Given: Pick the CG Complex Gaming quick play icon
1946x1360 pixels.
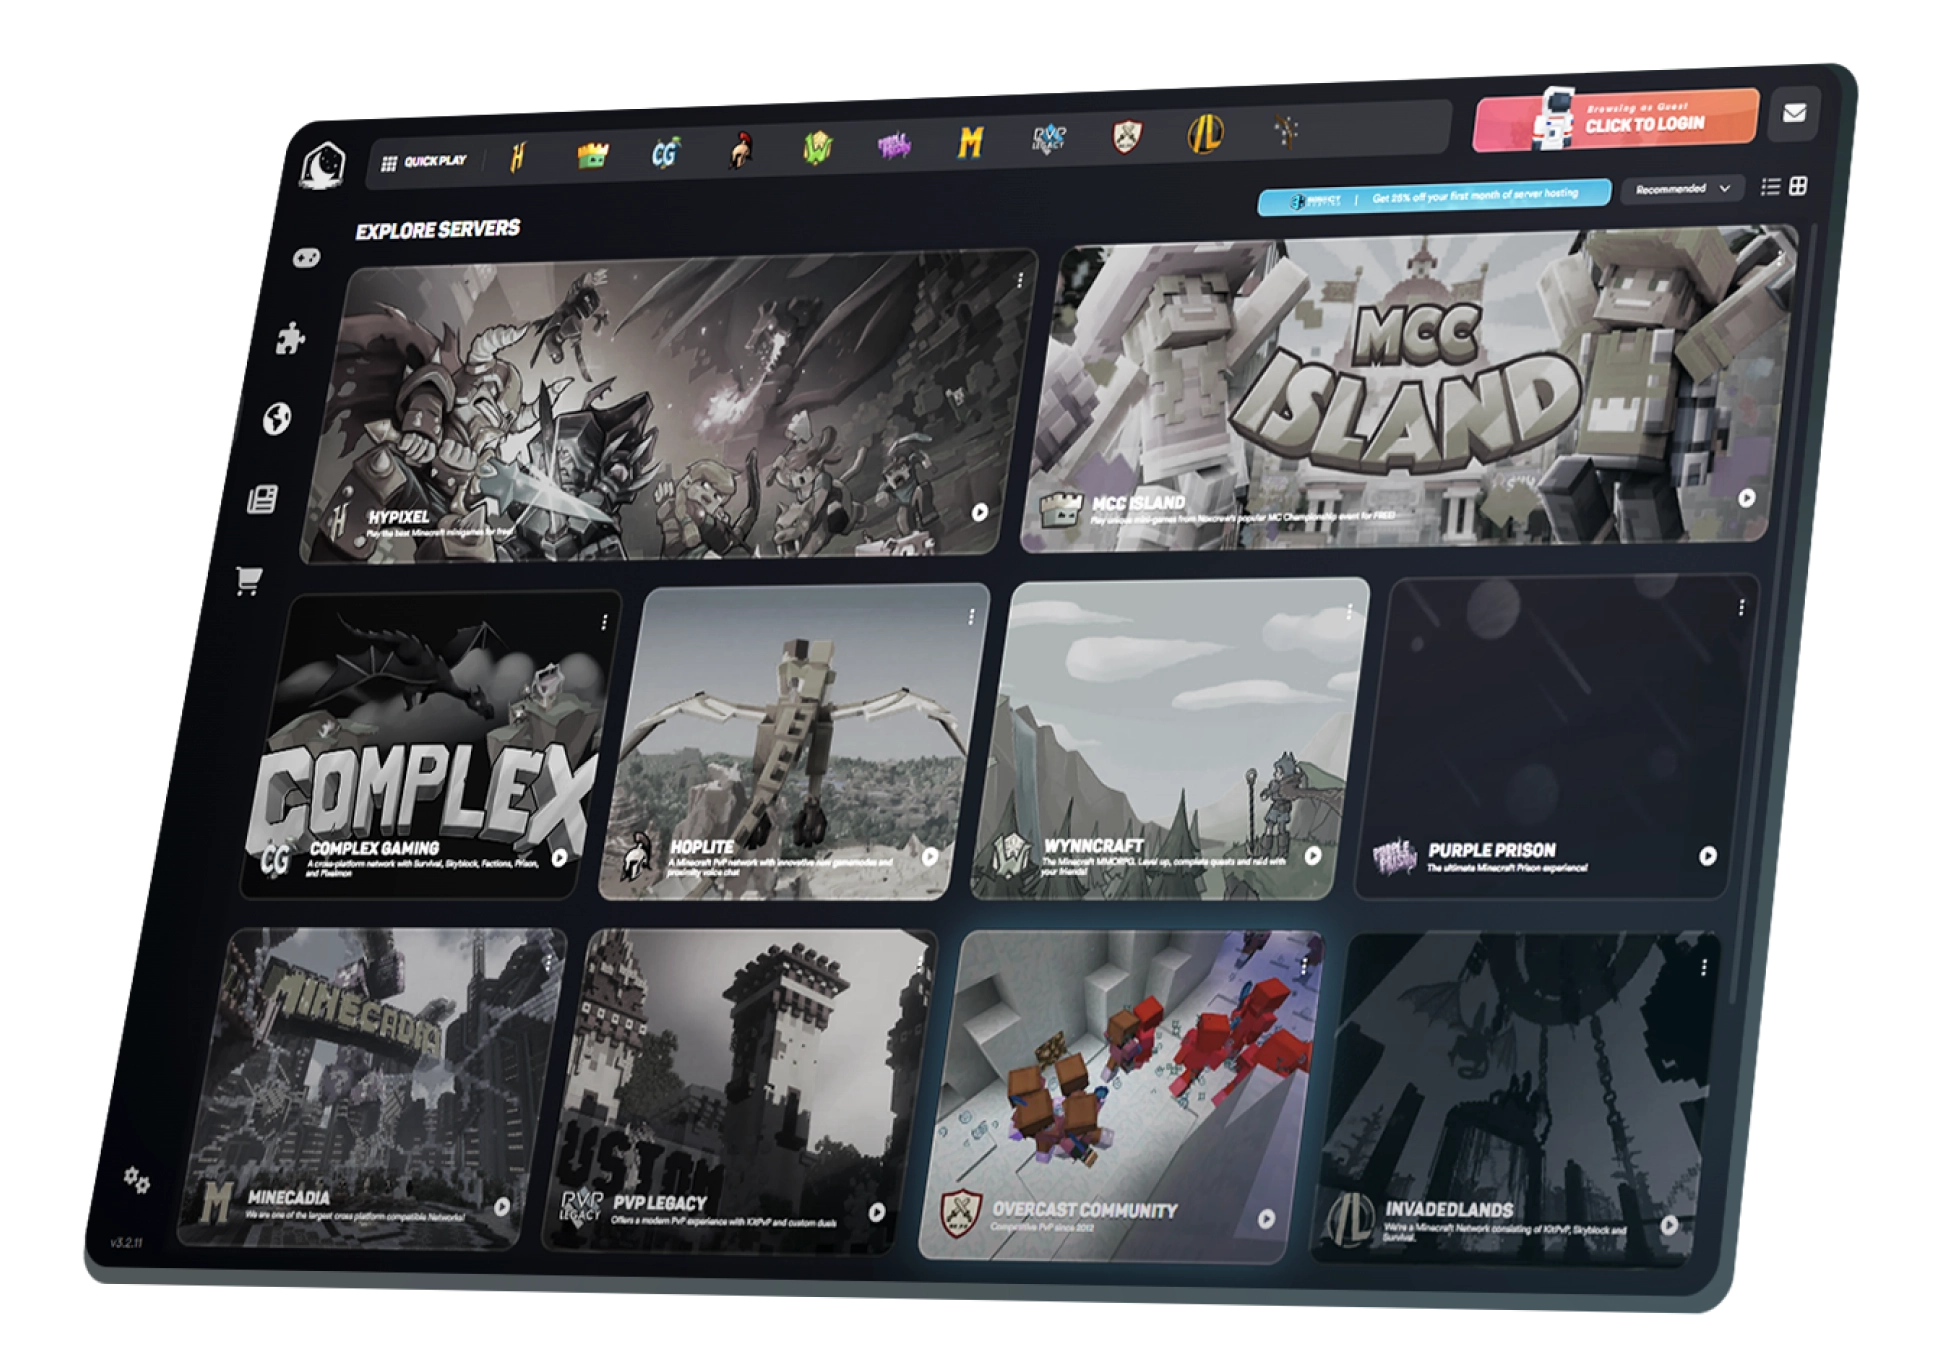Looking at the screenshot, I should pos(665,152).
